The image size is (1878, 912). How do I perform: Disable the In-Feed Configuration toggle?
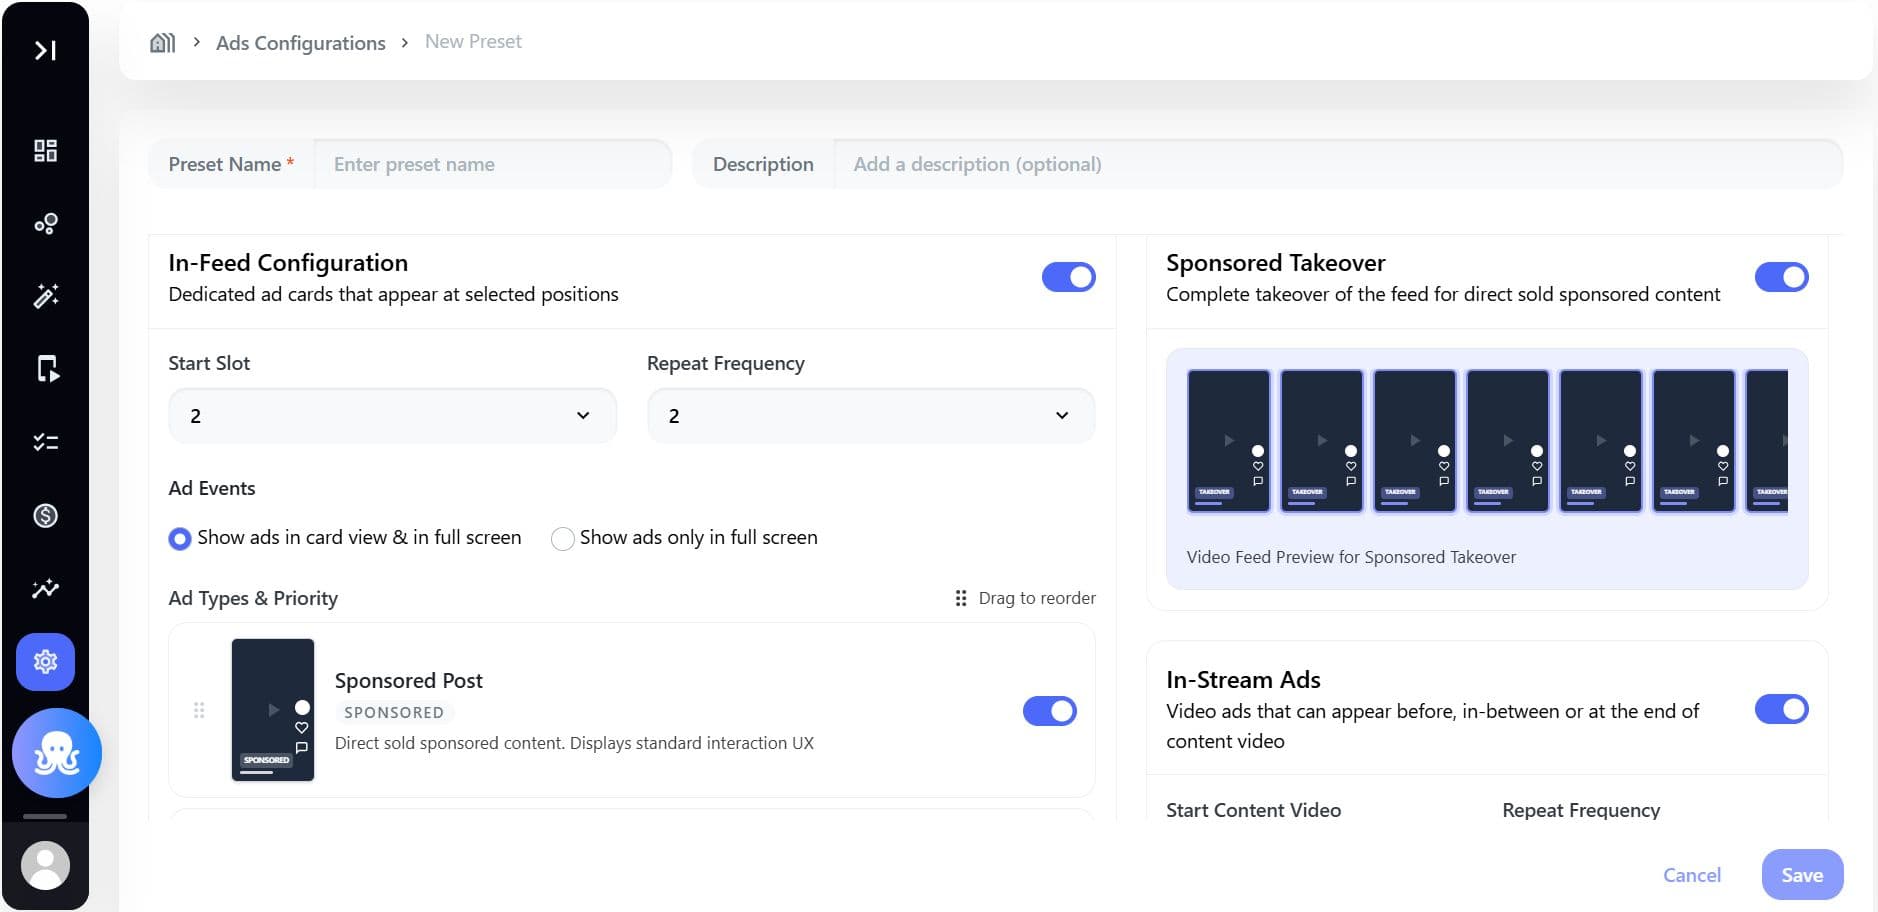coord(1068,277)
